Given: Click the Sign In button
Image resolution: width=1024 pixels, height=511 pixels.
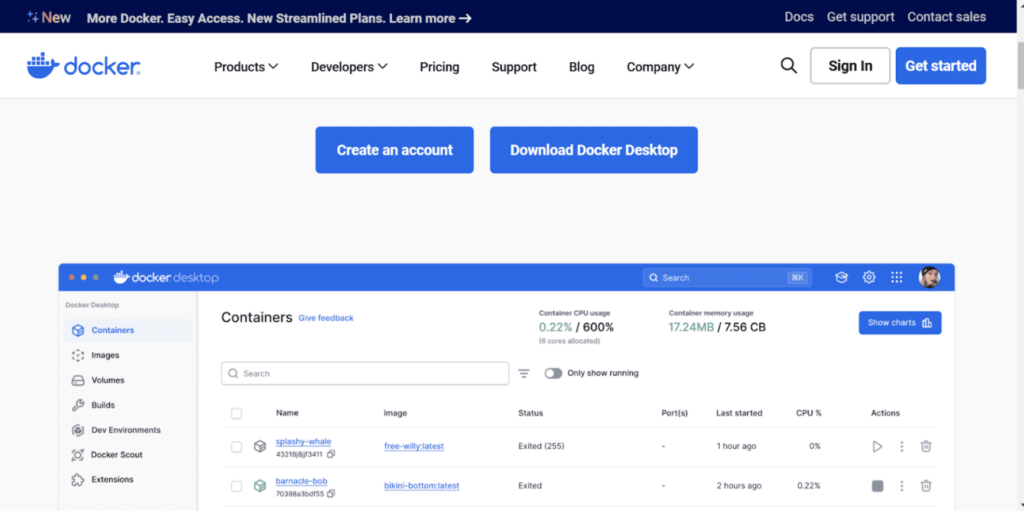Looking at the screenshot, I should (x=850, y=65).
